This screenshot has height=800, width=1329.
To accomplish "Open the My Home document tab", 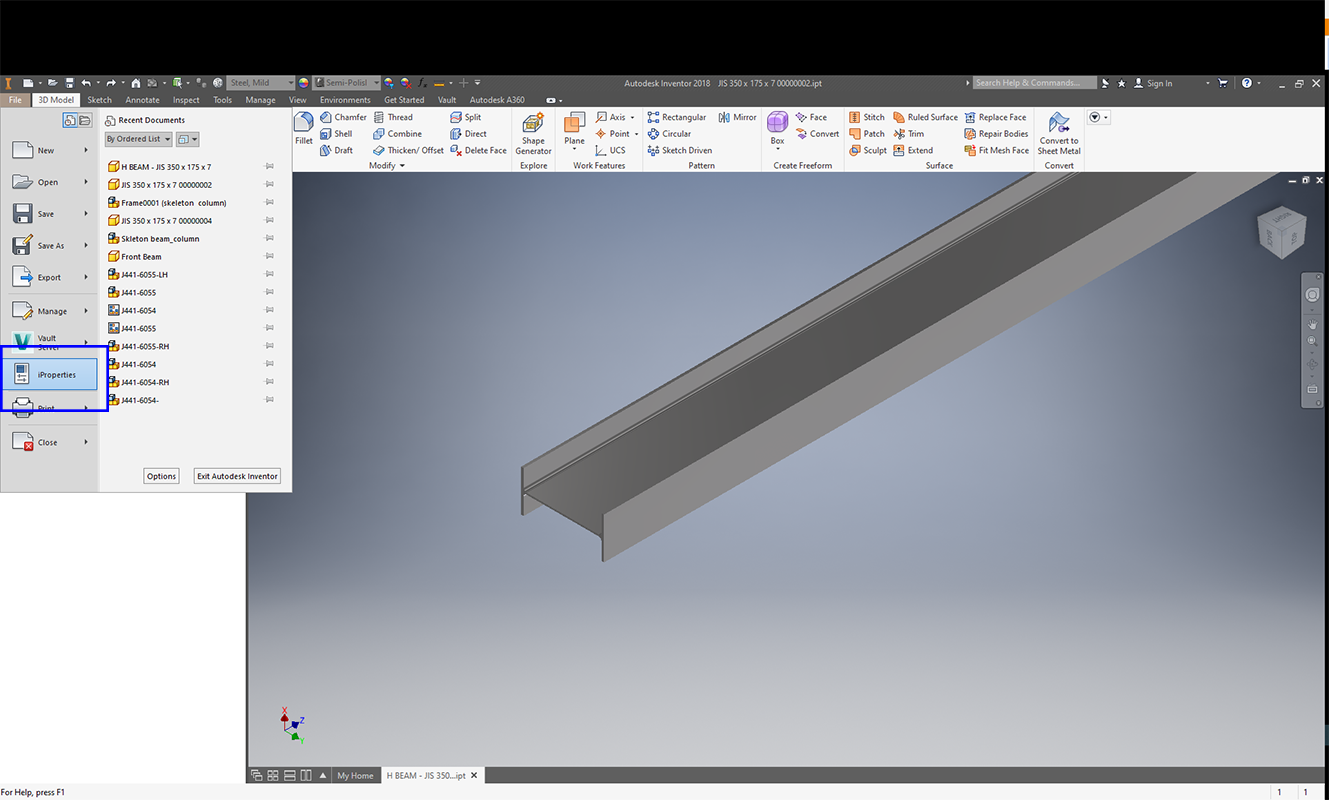I will (355, 775).
